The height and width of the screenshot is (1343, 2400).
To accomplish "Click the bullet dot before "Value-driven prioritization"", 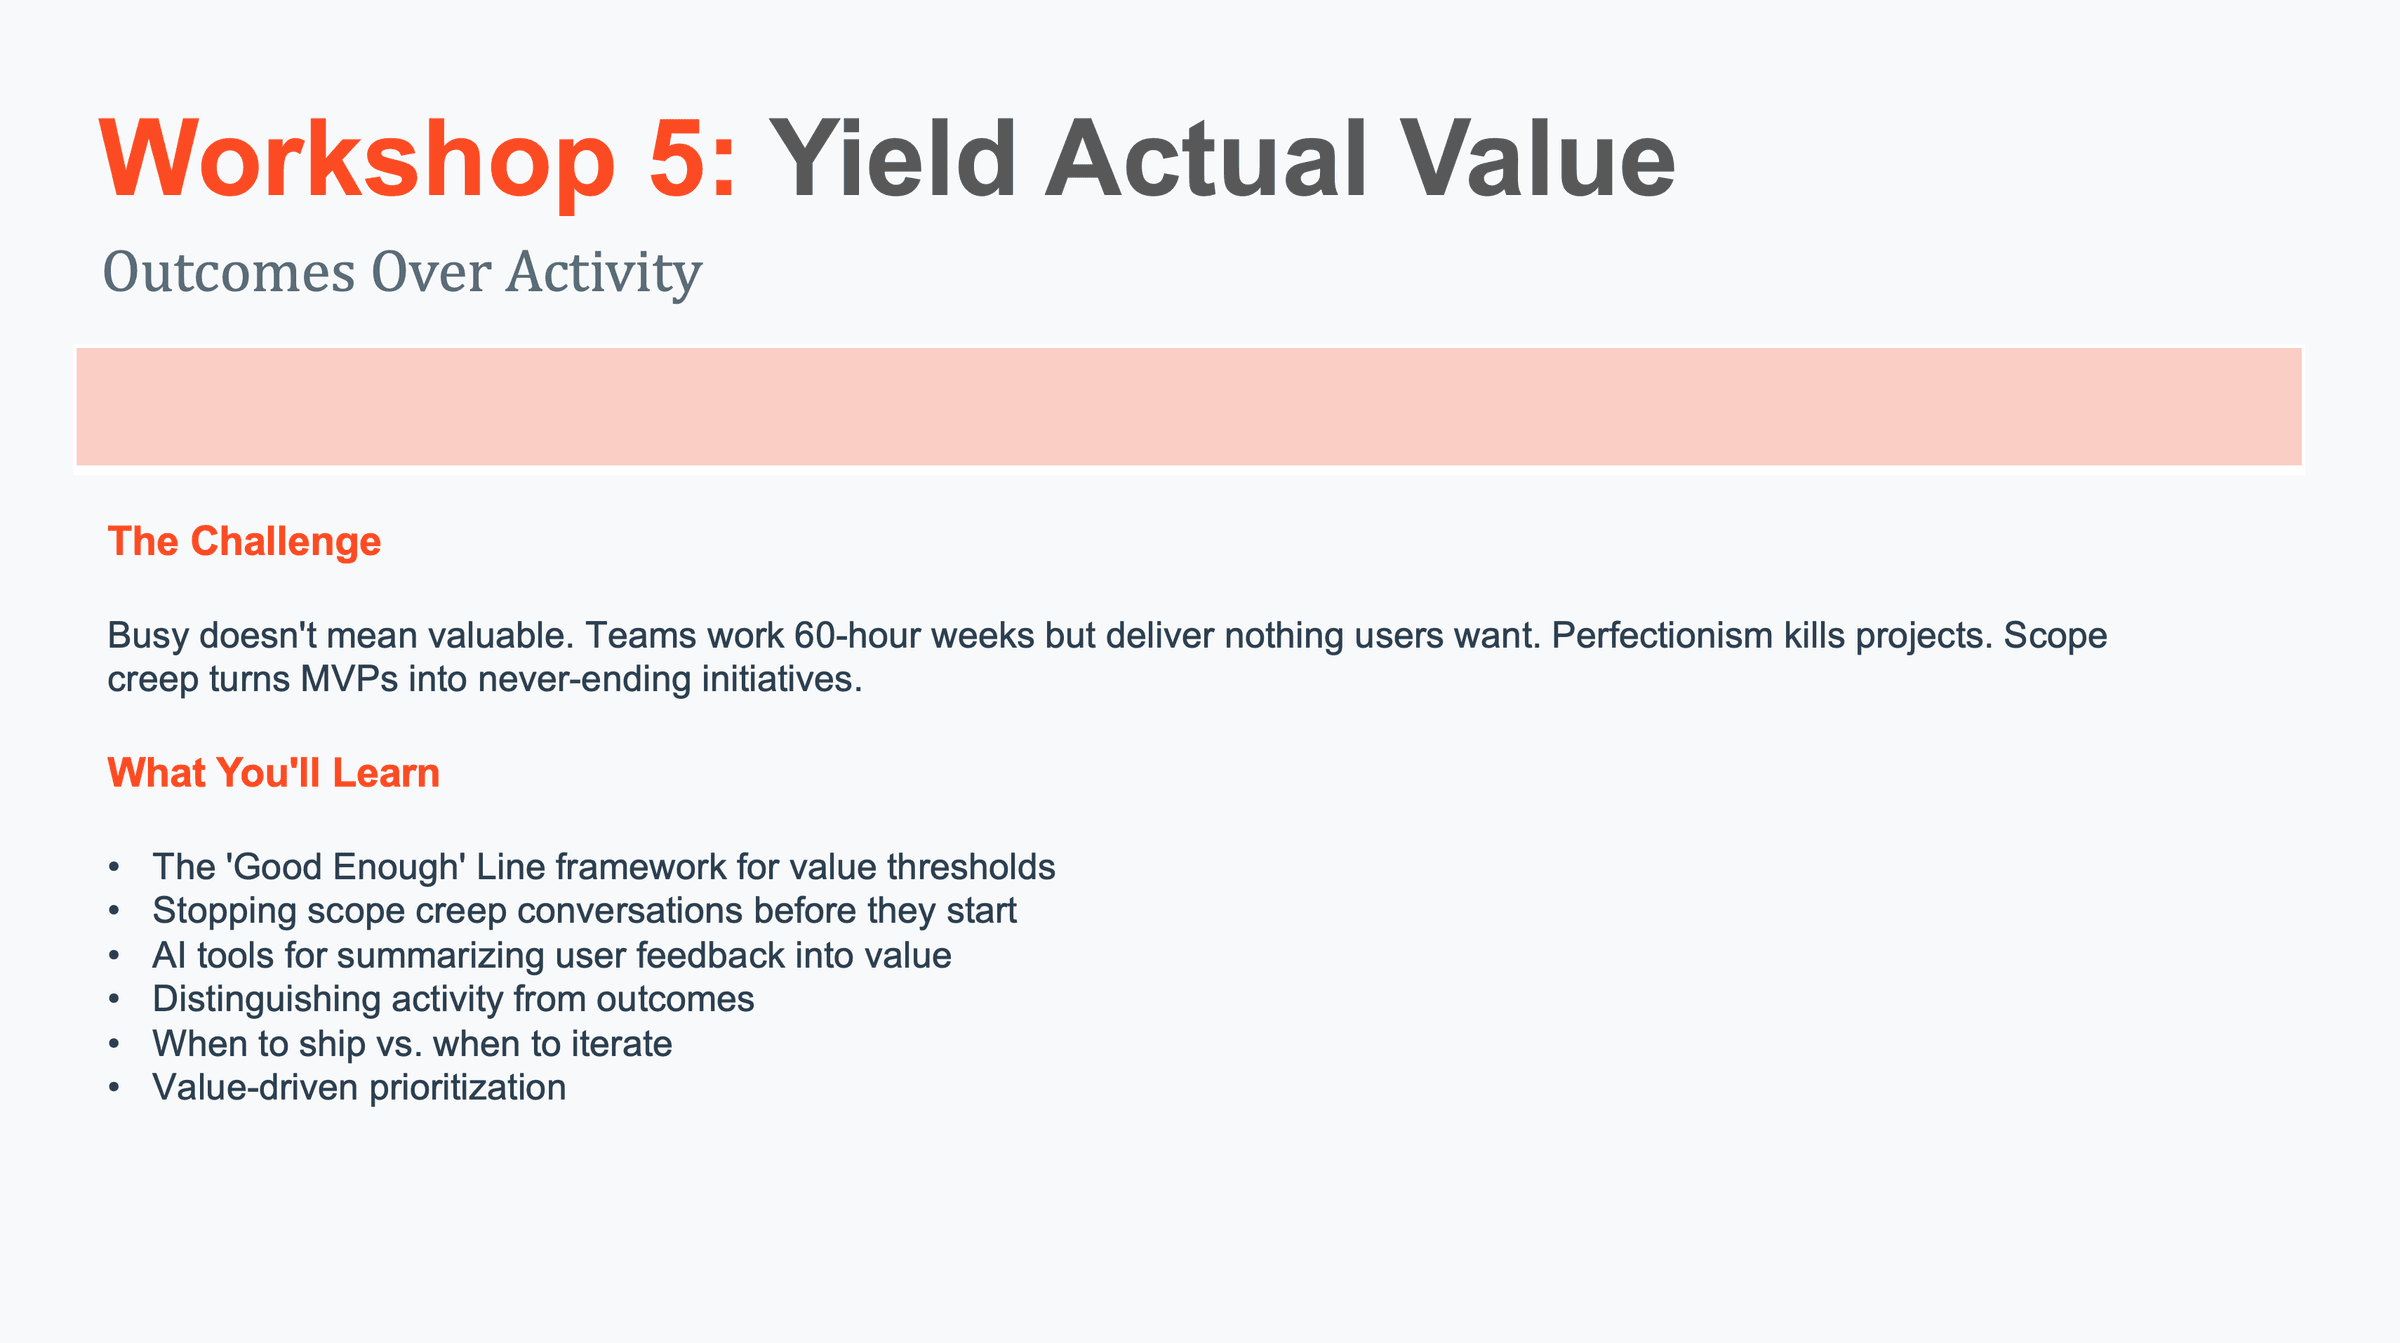I will pyautogui.click(x=115, y=1088).
